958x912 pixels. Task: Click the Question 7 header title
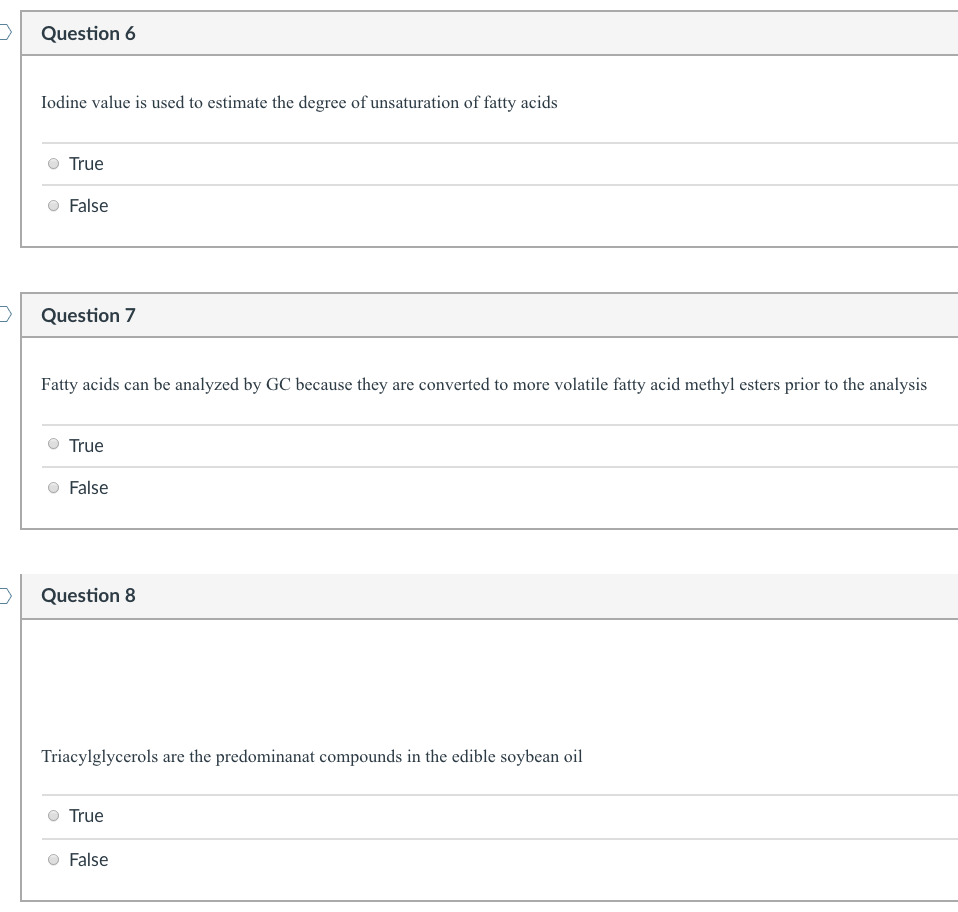click(88, 316)
